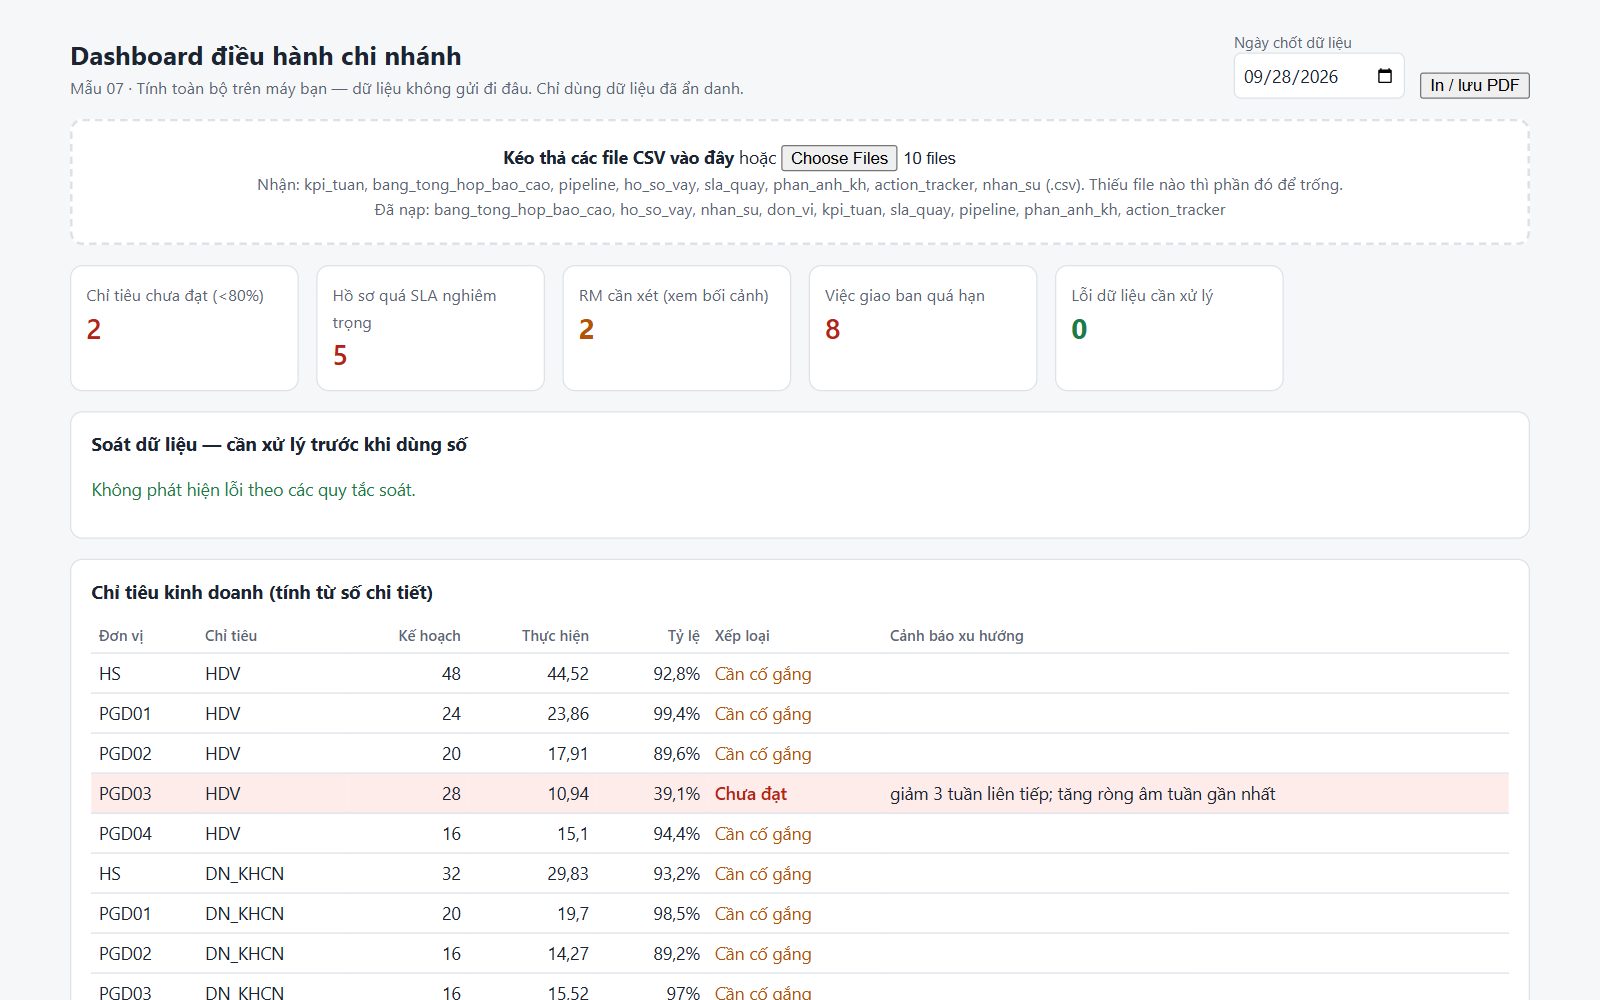
Task: Click the Thực hiện column header
Action: click(555, 636)
